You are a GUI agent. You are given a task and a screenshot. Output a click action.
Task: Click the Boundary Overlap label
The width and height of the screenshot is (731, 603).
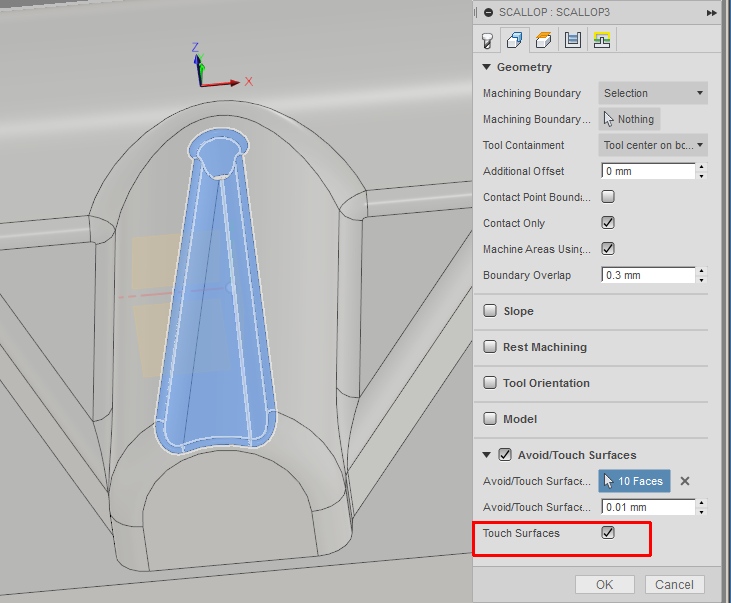coord(527,275)
